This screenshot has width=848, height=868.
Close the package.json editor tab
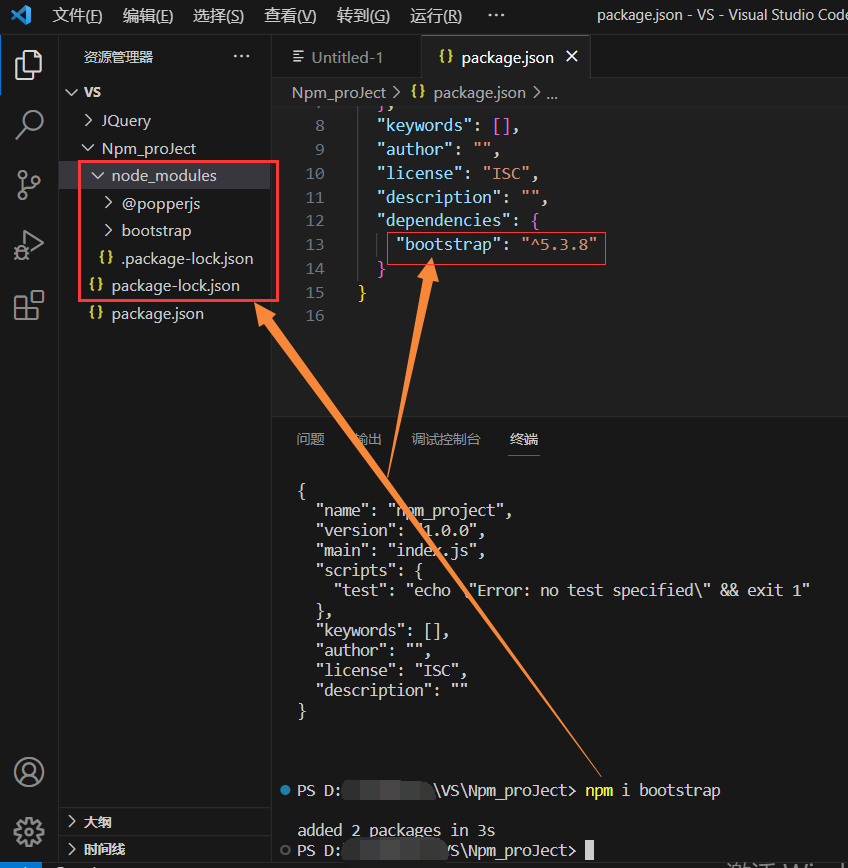click(x=572, y=56)
